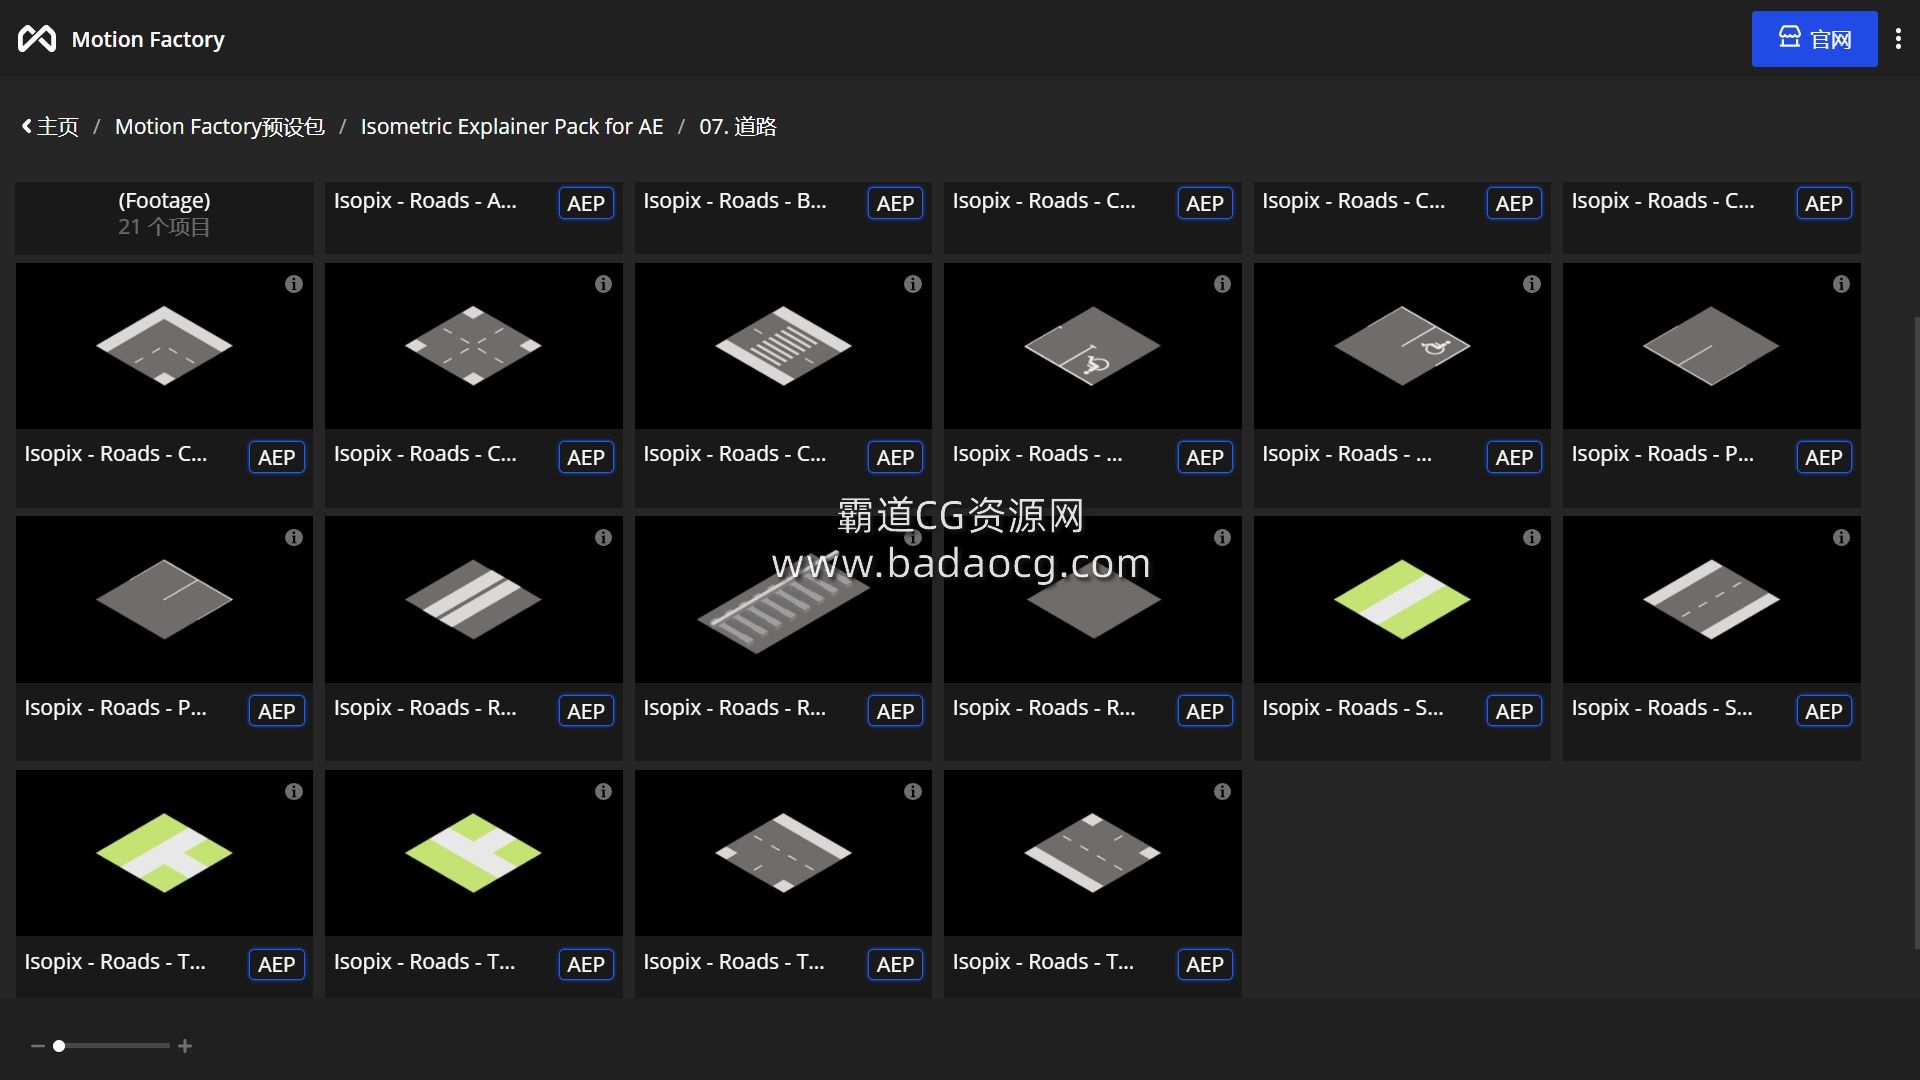
Task: Open the 官网 official site button
Action: [1814, 39]
